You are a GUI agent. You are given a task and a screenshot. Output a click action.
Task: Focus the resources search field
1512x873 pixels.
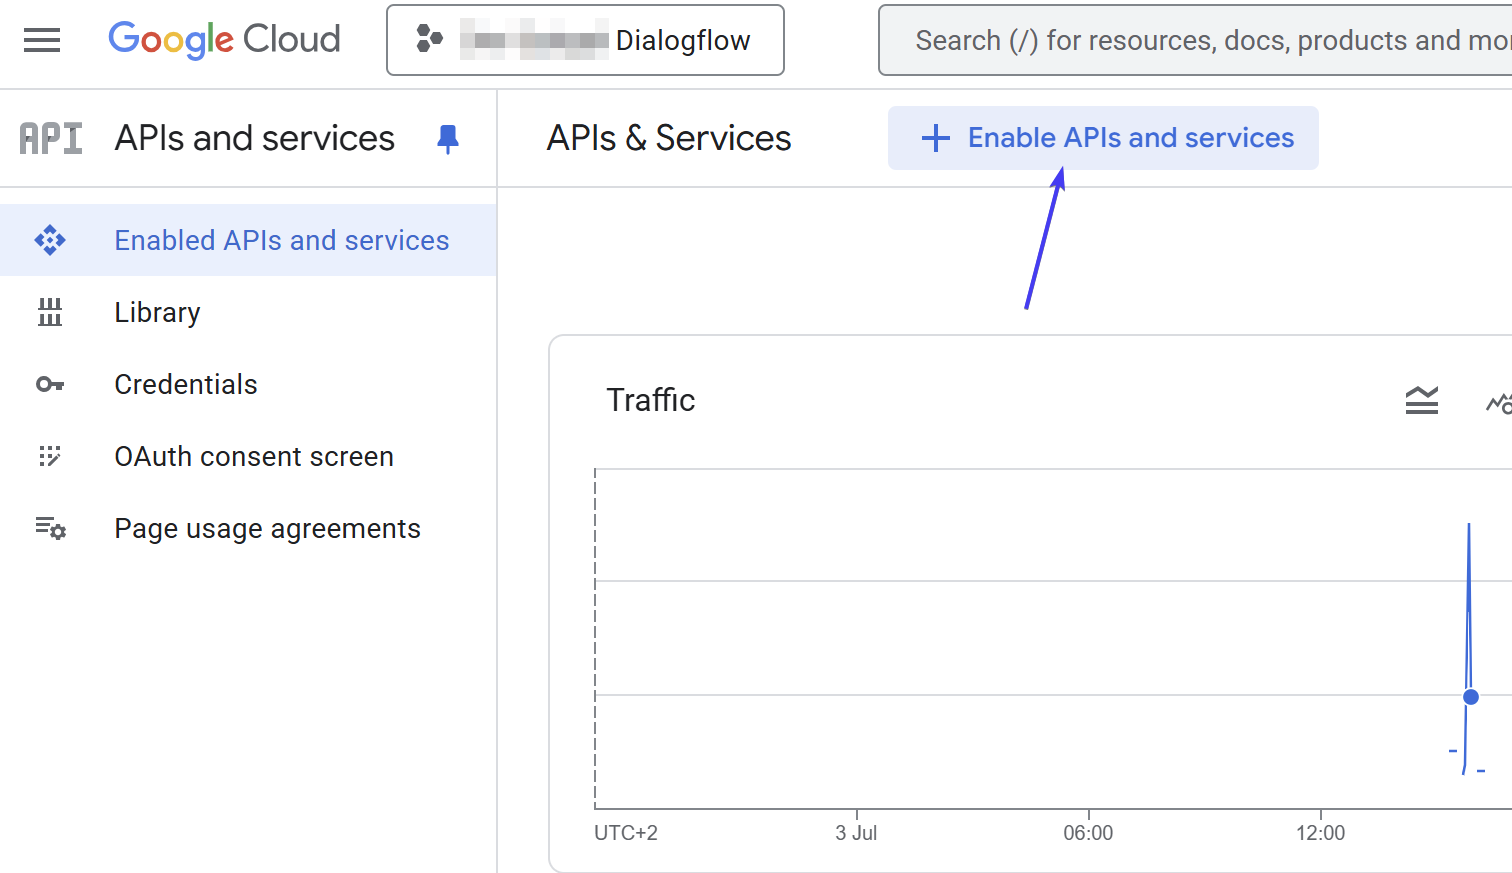pos(1200,40)
